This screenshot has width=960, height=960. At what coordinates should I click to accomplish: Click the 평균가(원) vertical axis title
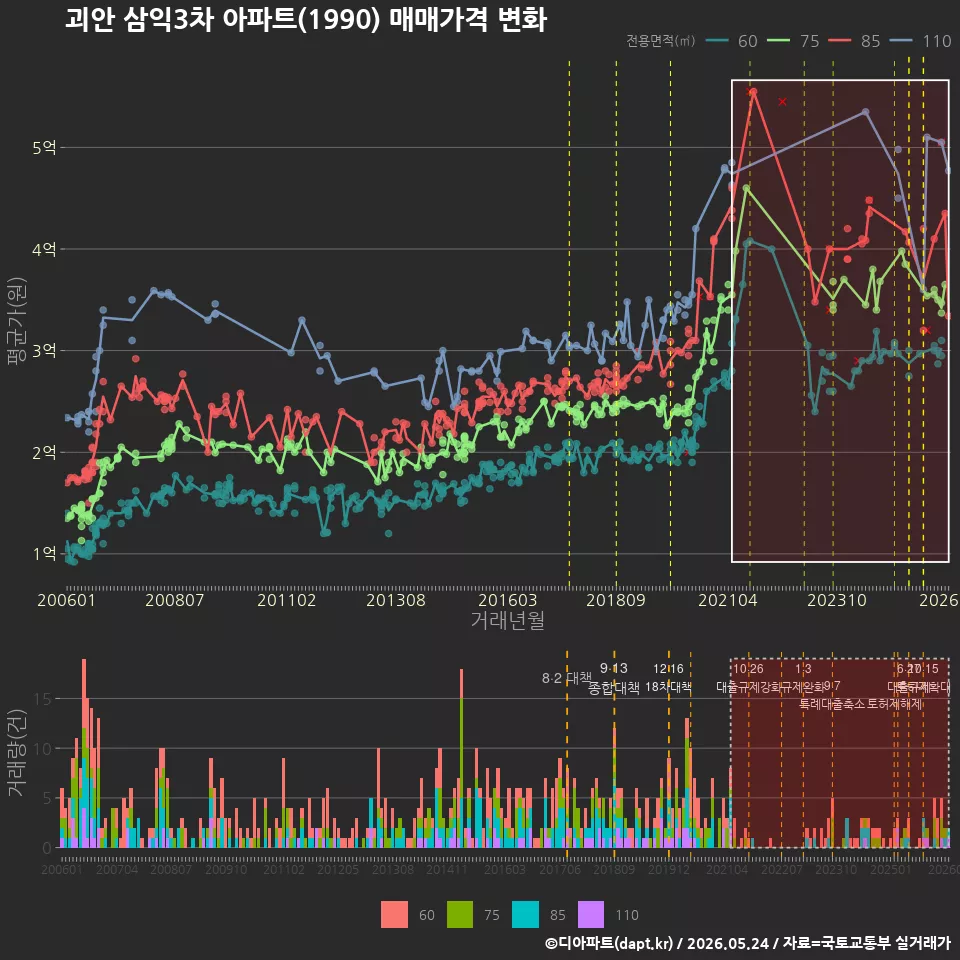tap(16, 321)
